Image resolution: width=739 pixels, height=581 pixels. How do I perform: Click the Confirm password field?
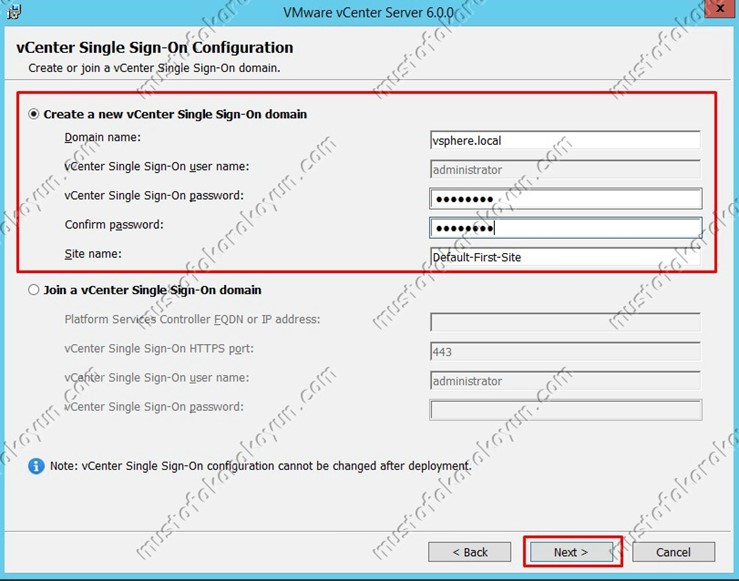(x=566, y=228)
